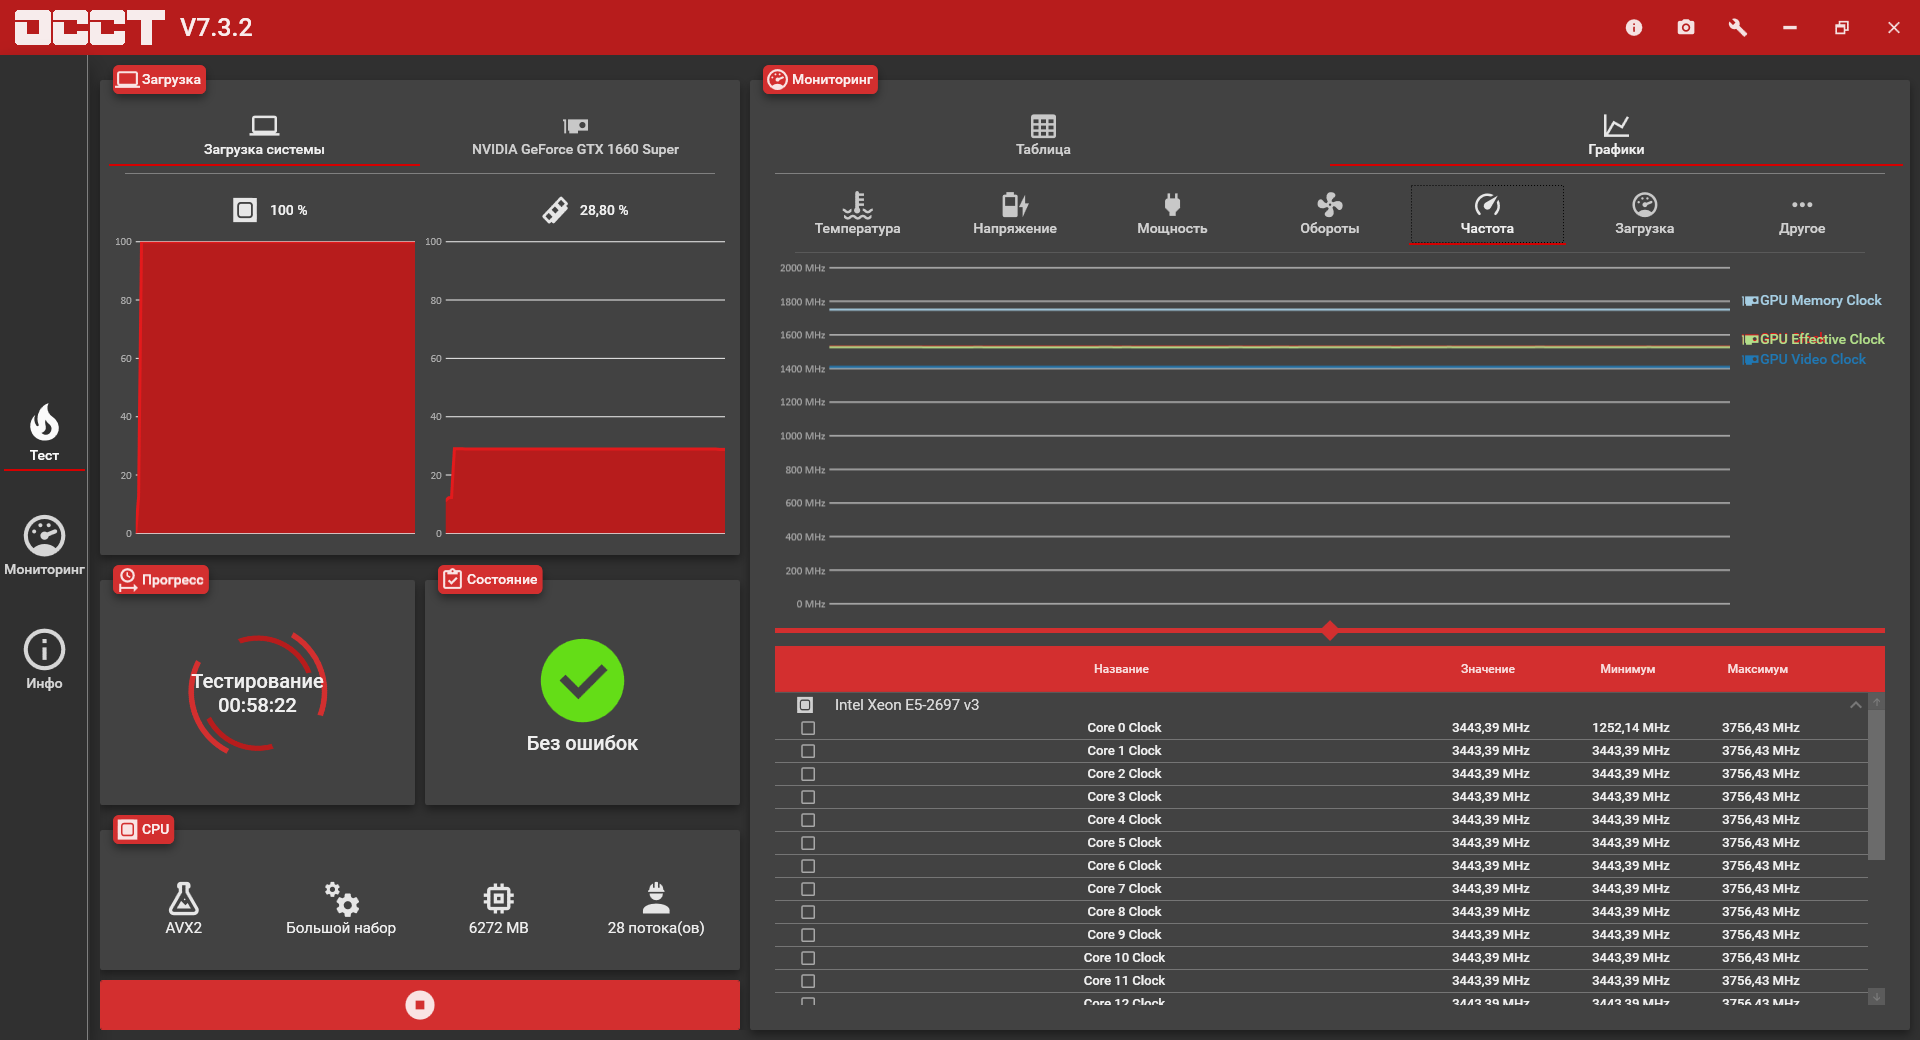1920x1040 pixels.
Task: Show the Обороты fan graphs
Action: pos(1329,213)
